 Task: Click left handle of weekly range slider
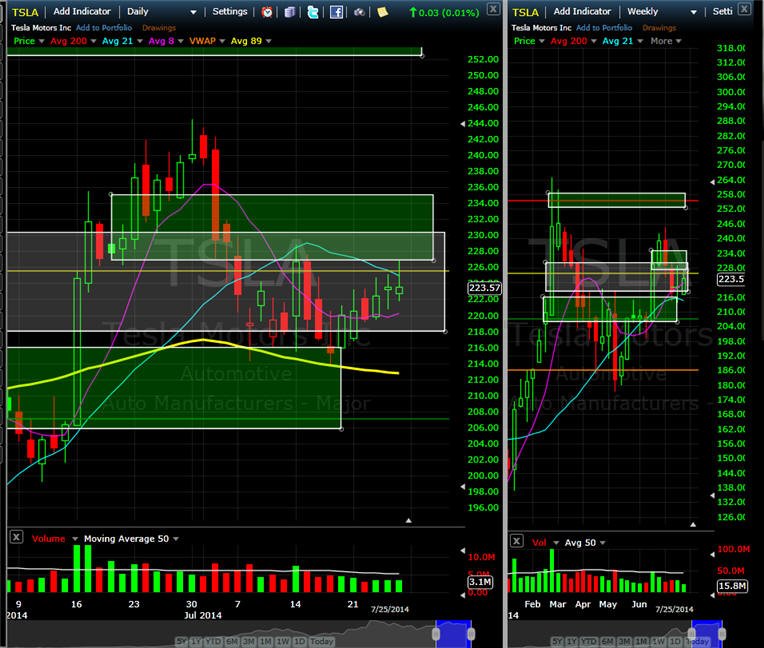(691, 634)
